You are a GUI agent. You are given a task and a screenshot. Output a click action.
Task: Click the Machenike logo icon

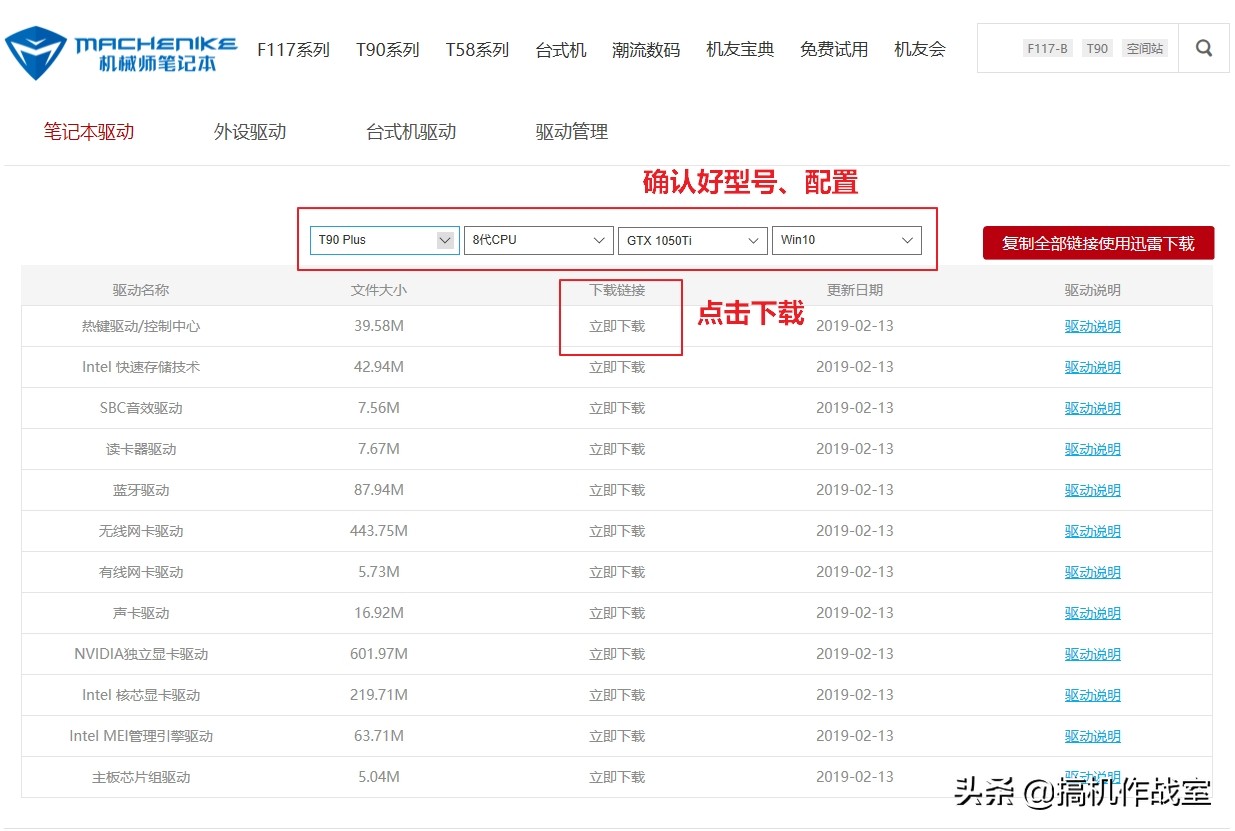click(34, 50)
